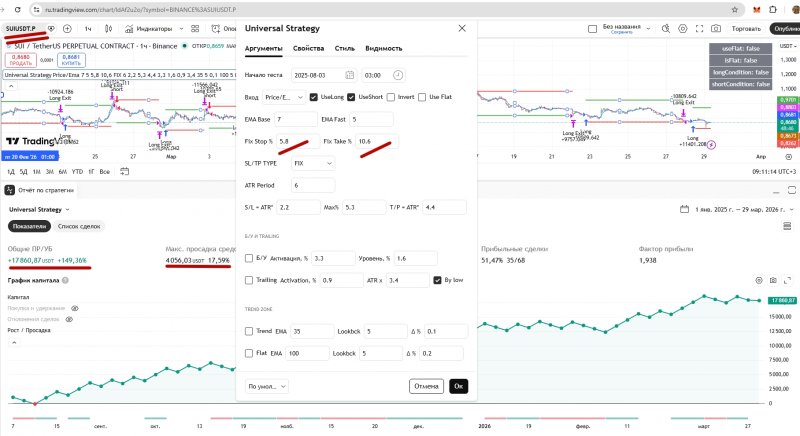The height and width of the screenshot is (436, 800).
Task: Open the layout grid icon in toolbar
Action: (x=195, y=29)
